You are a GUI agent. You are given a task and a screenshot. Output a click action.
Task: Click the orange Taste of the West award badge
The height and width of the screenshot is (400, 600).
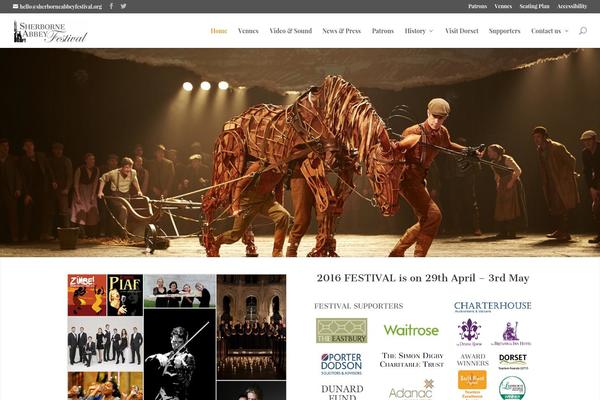[472, 385]
